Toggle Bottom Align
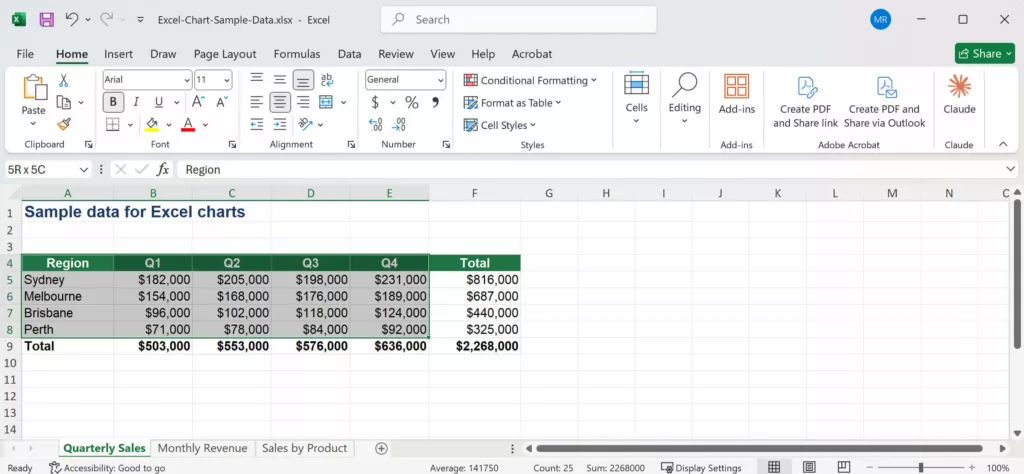1024x474 pixels. pyautogui.click(x=303, y=80)
